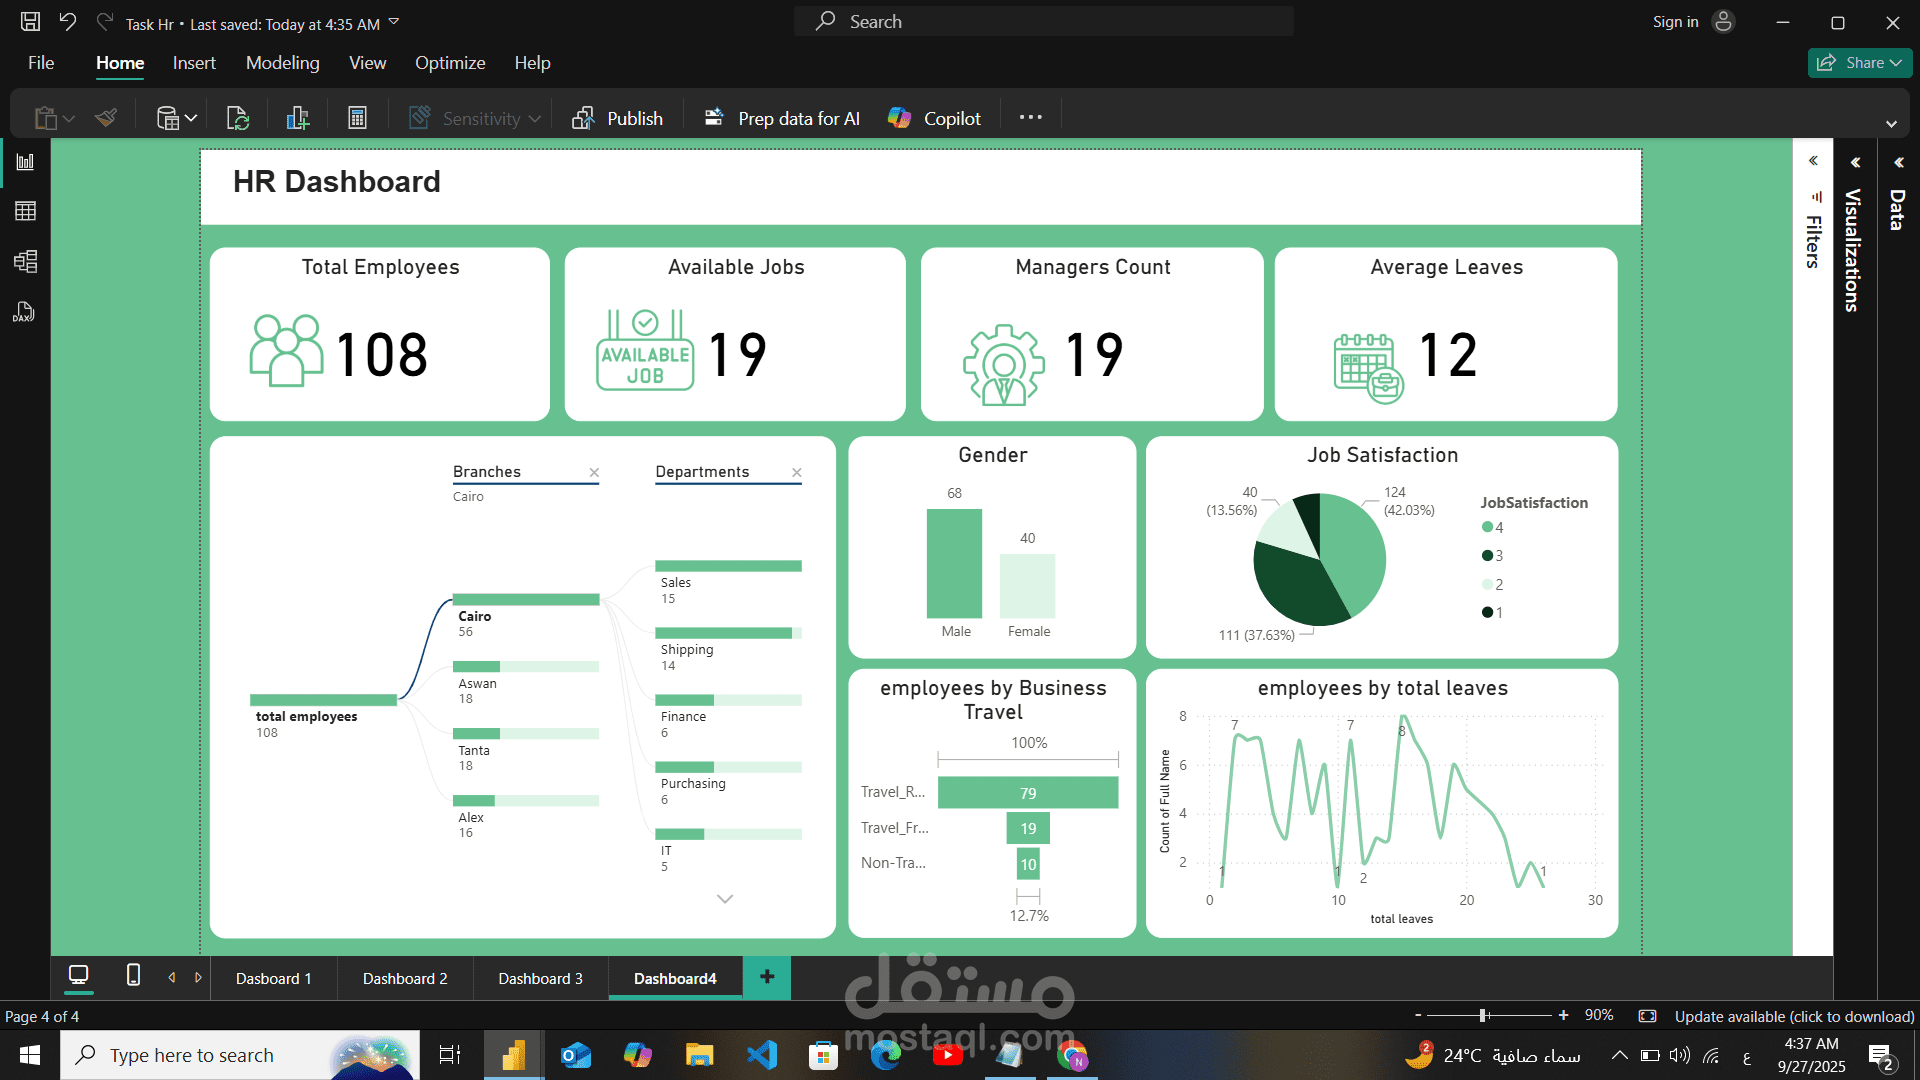The width and height of the screenshot is (1920, 1080).
Task: Open Copilot from the toolbar
Action: click(933, 117)
